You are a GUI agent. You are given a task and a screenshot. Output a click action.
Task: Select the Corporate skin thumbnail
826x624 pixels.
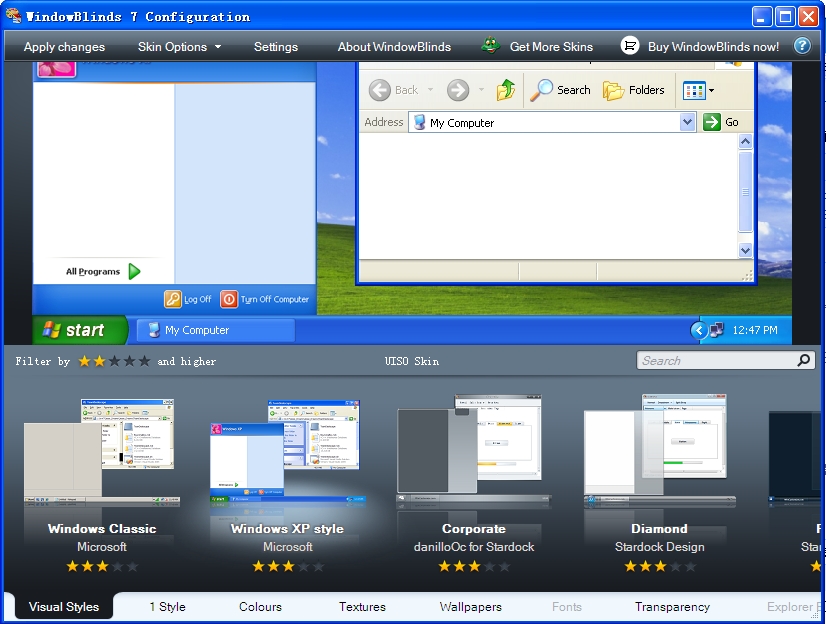click(x=472, y=450)
